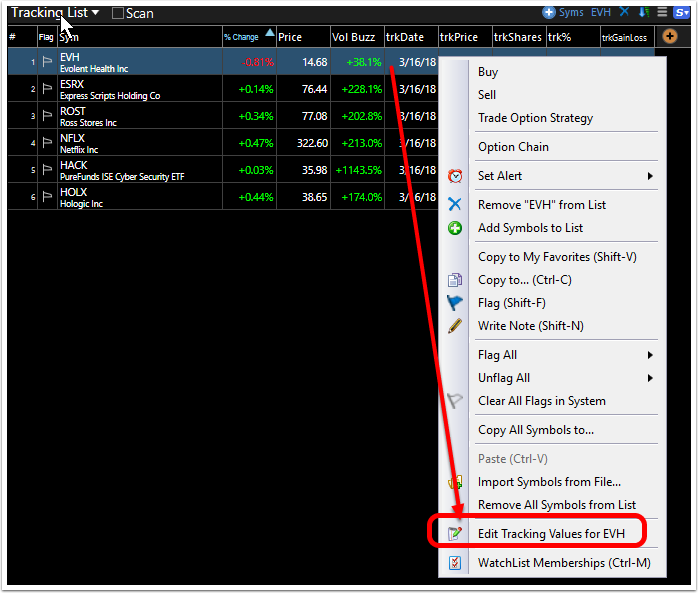Screen dimensions: 698x593
Task: Open the hamburger list menu icon
Action: pos(662,12)
